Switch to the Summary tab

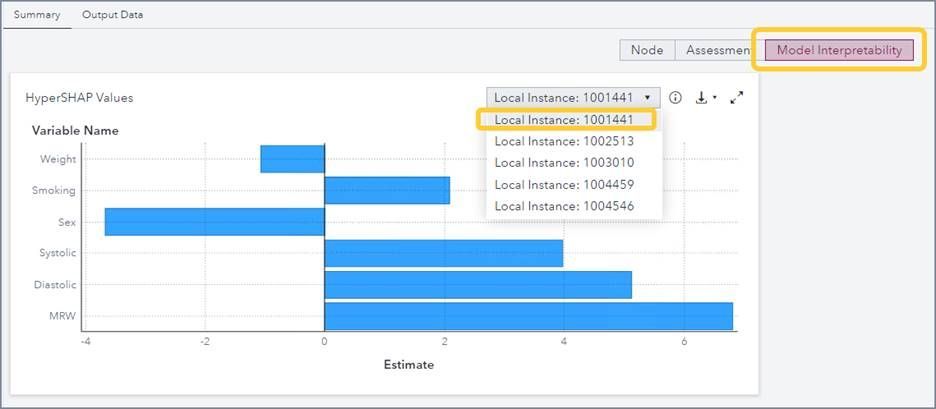click(37, 15)
